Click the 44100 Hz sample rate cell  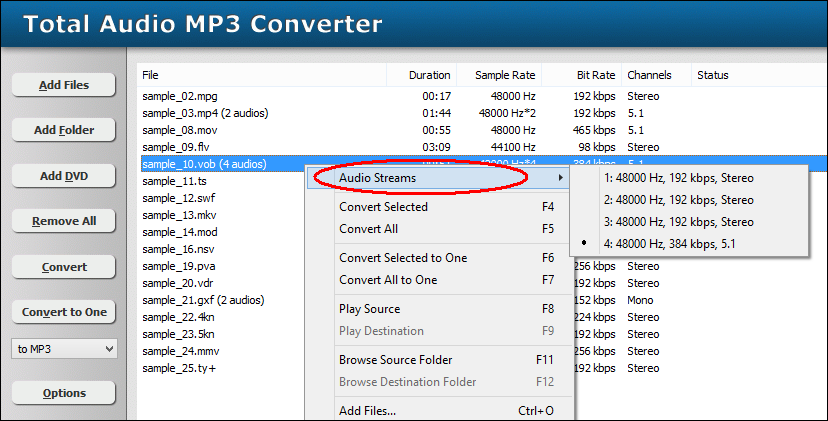click(513, 147)
